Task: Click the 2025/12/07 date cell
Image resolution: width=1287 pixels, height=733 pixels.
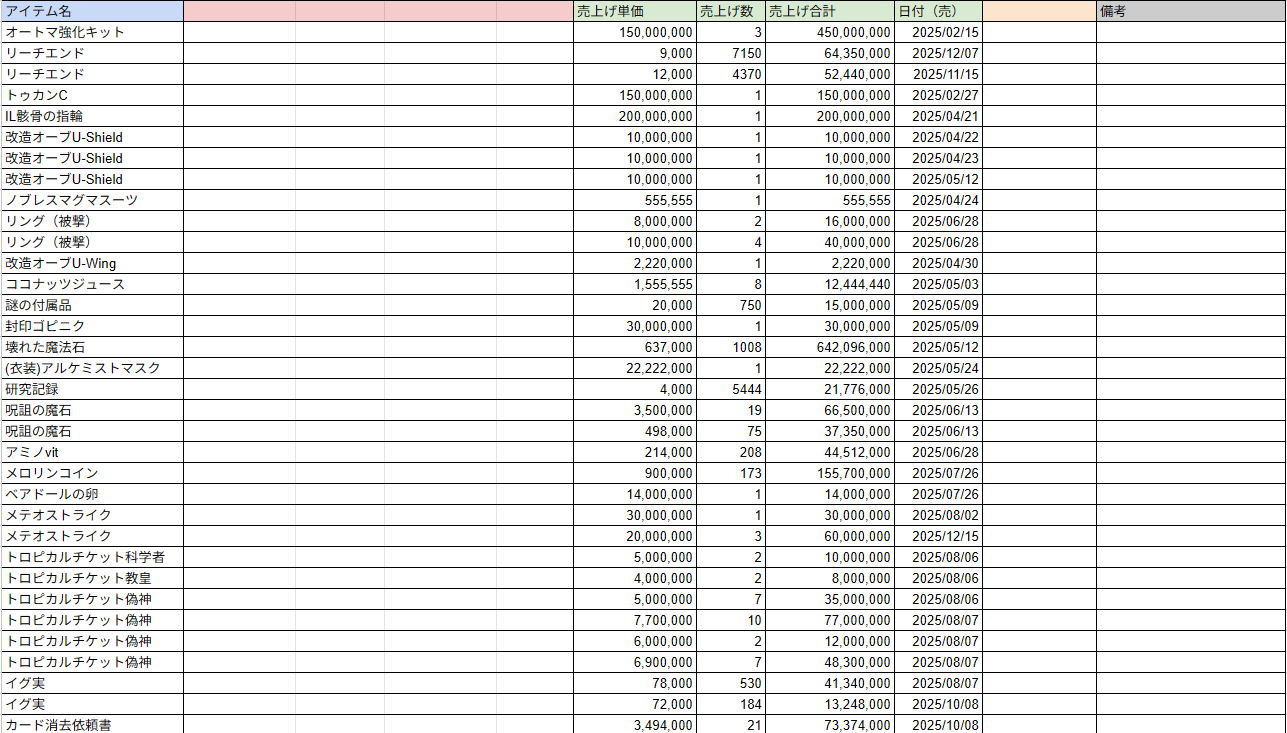Action: [x=938, y=53]
